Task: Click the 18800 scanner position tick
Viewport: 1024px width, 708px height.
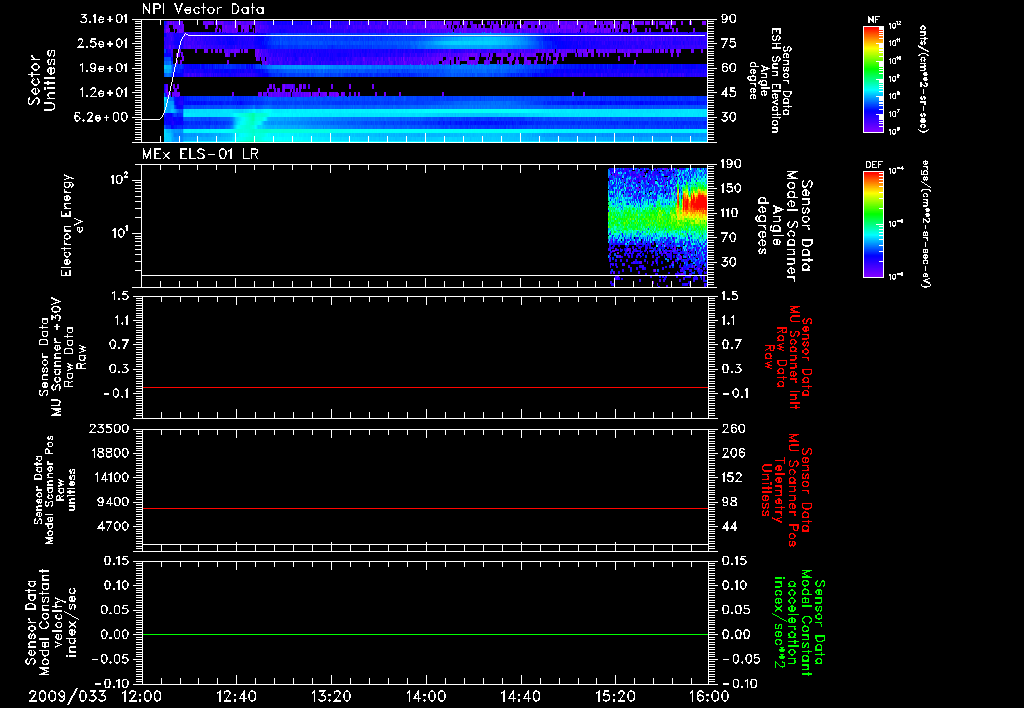Action: [110, 453]
